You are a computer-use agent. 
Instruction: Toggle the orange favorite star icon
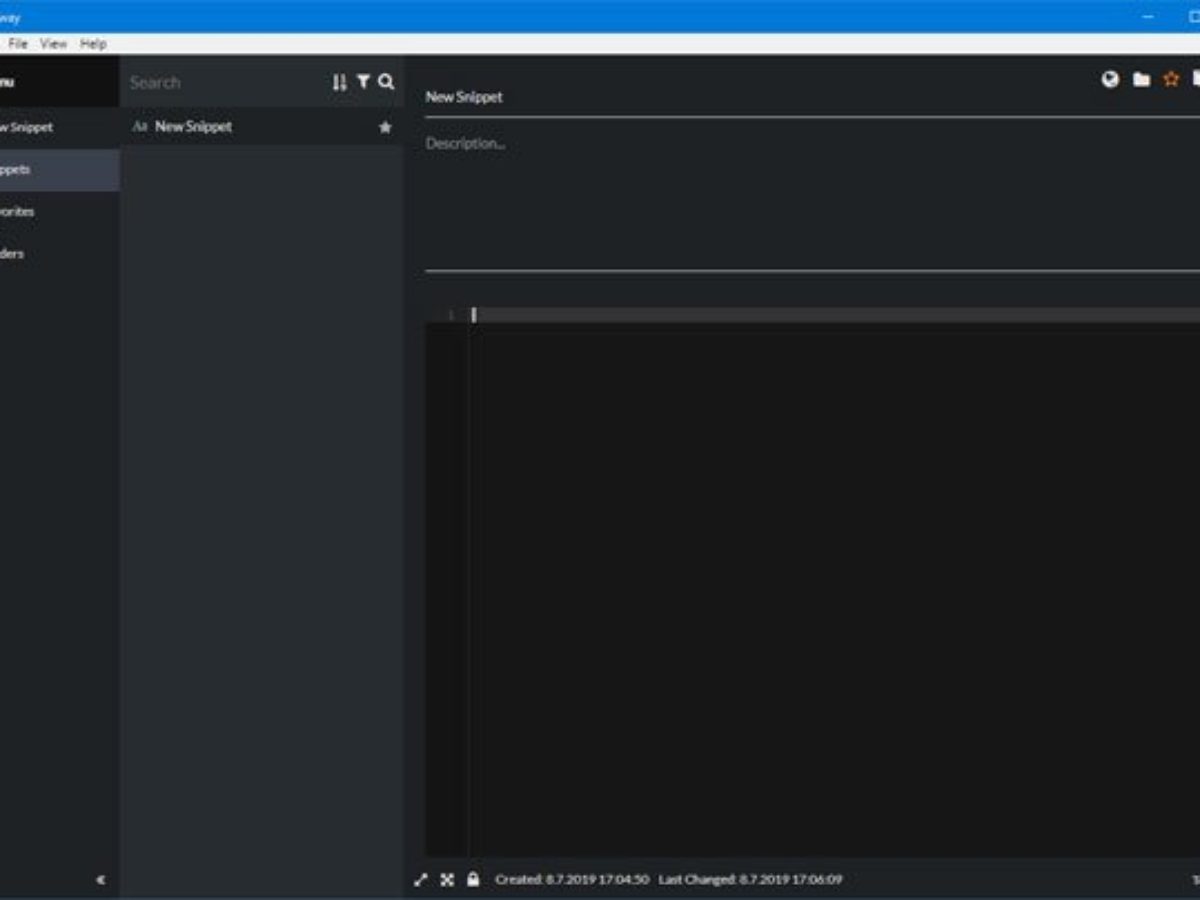coord(1171,79)
